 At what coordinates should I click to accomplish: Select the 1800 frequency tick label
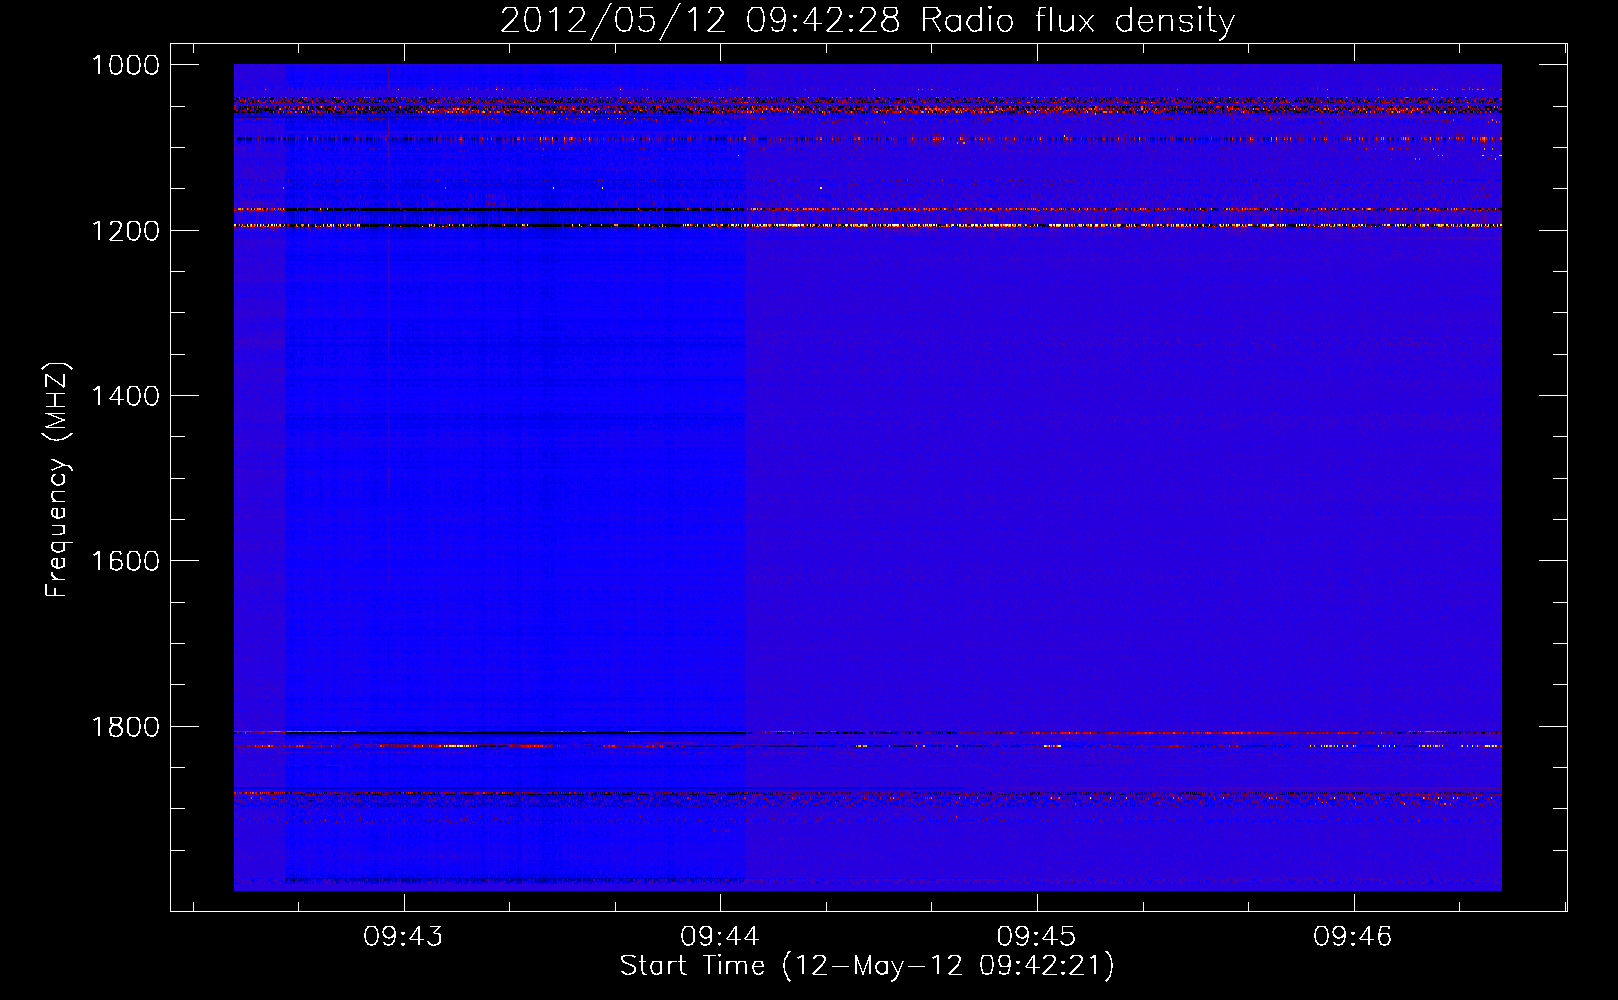pos(125,727)
